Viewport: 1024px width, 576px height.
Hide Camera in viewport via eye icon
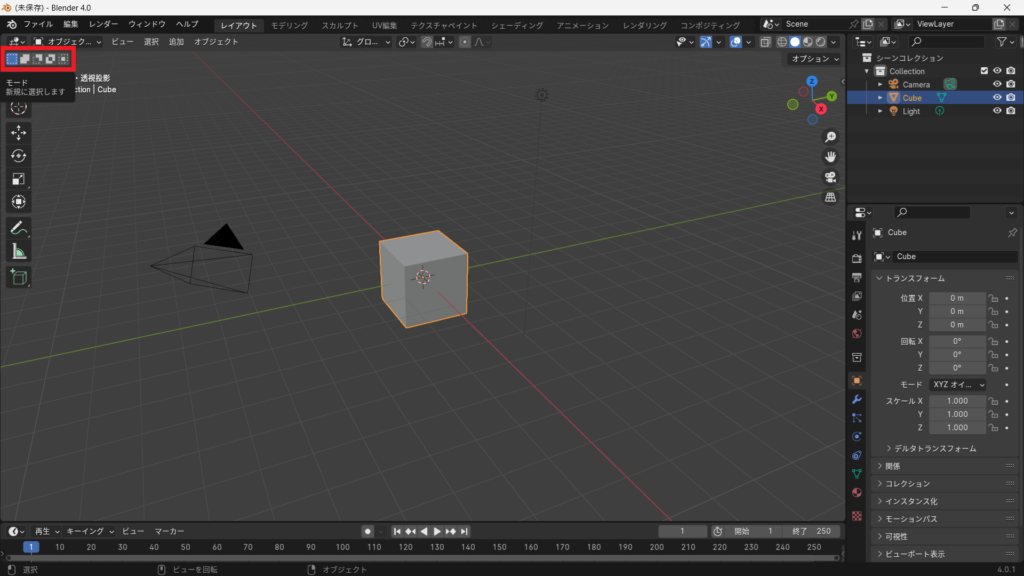click(997, 84)
